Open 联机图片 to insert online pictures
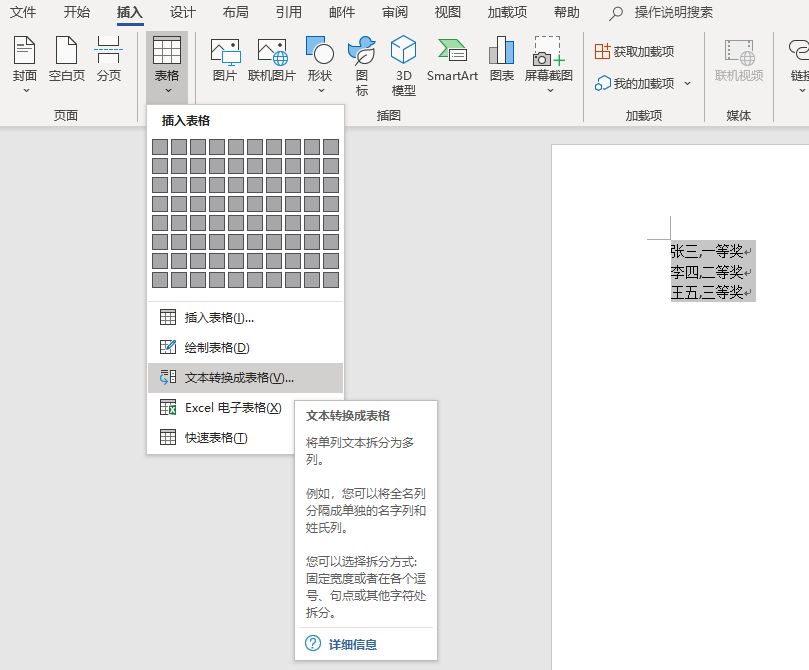The image size is (809, 670). [272, 62]
